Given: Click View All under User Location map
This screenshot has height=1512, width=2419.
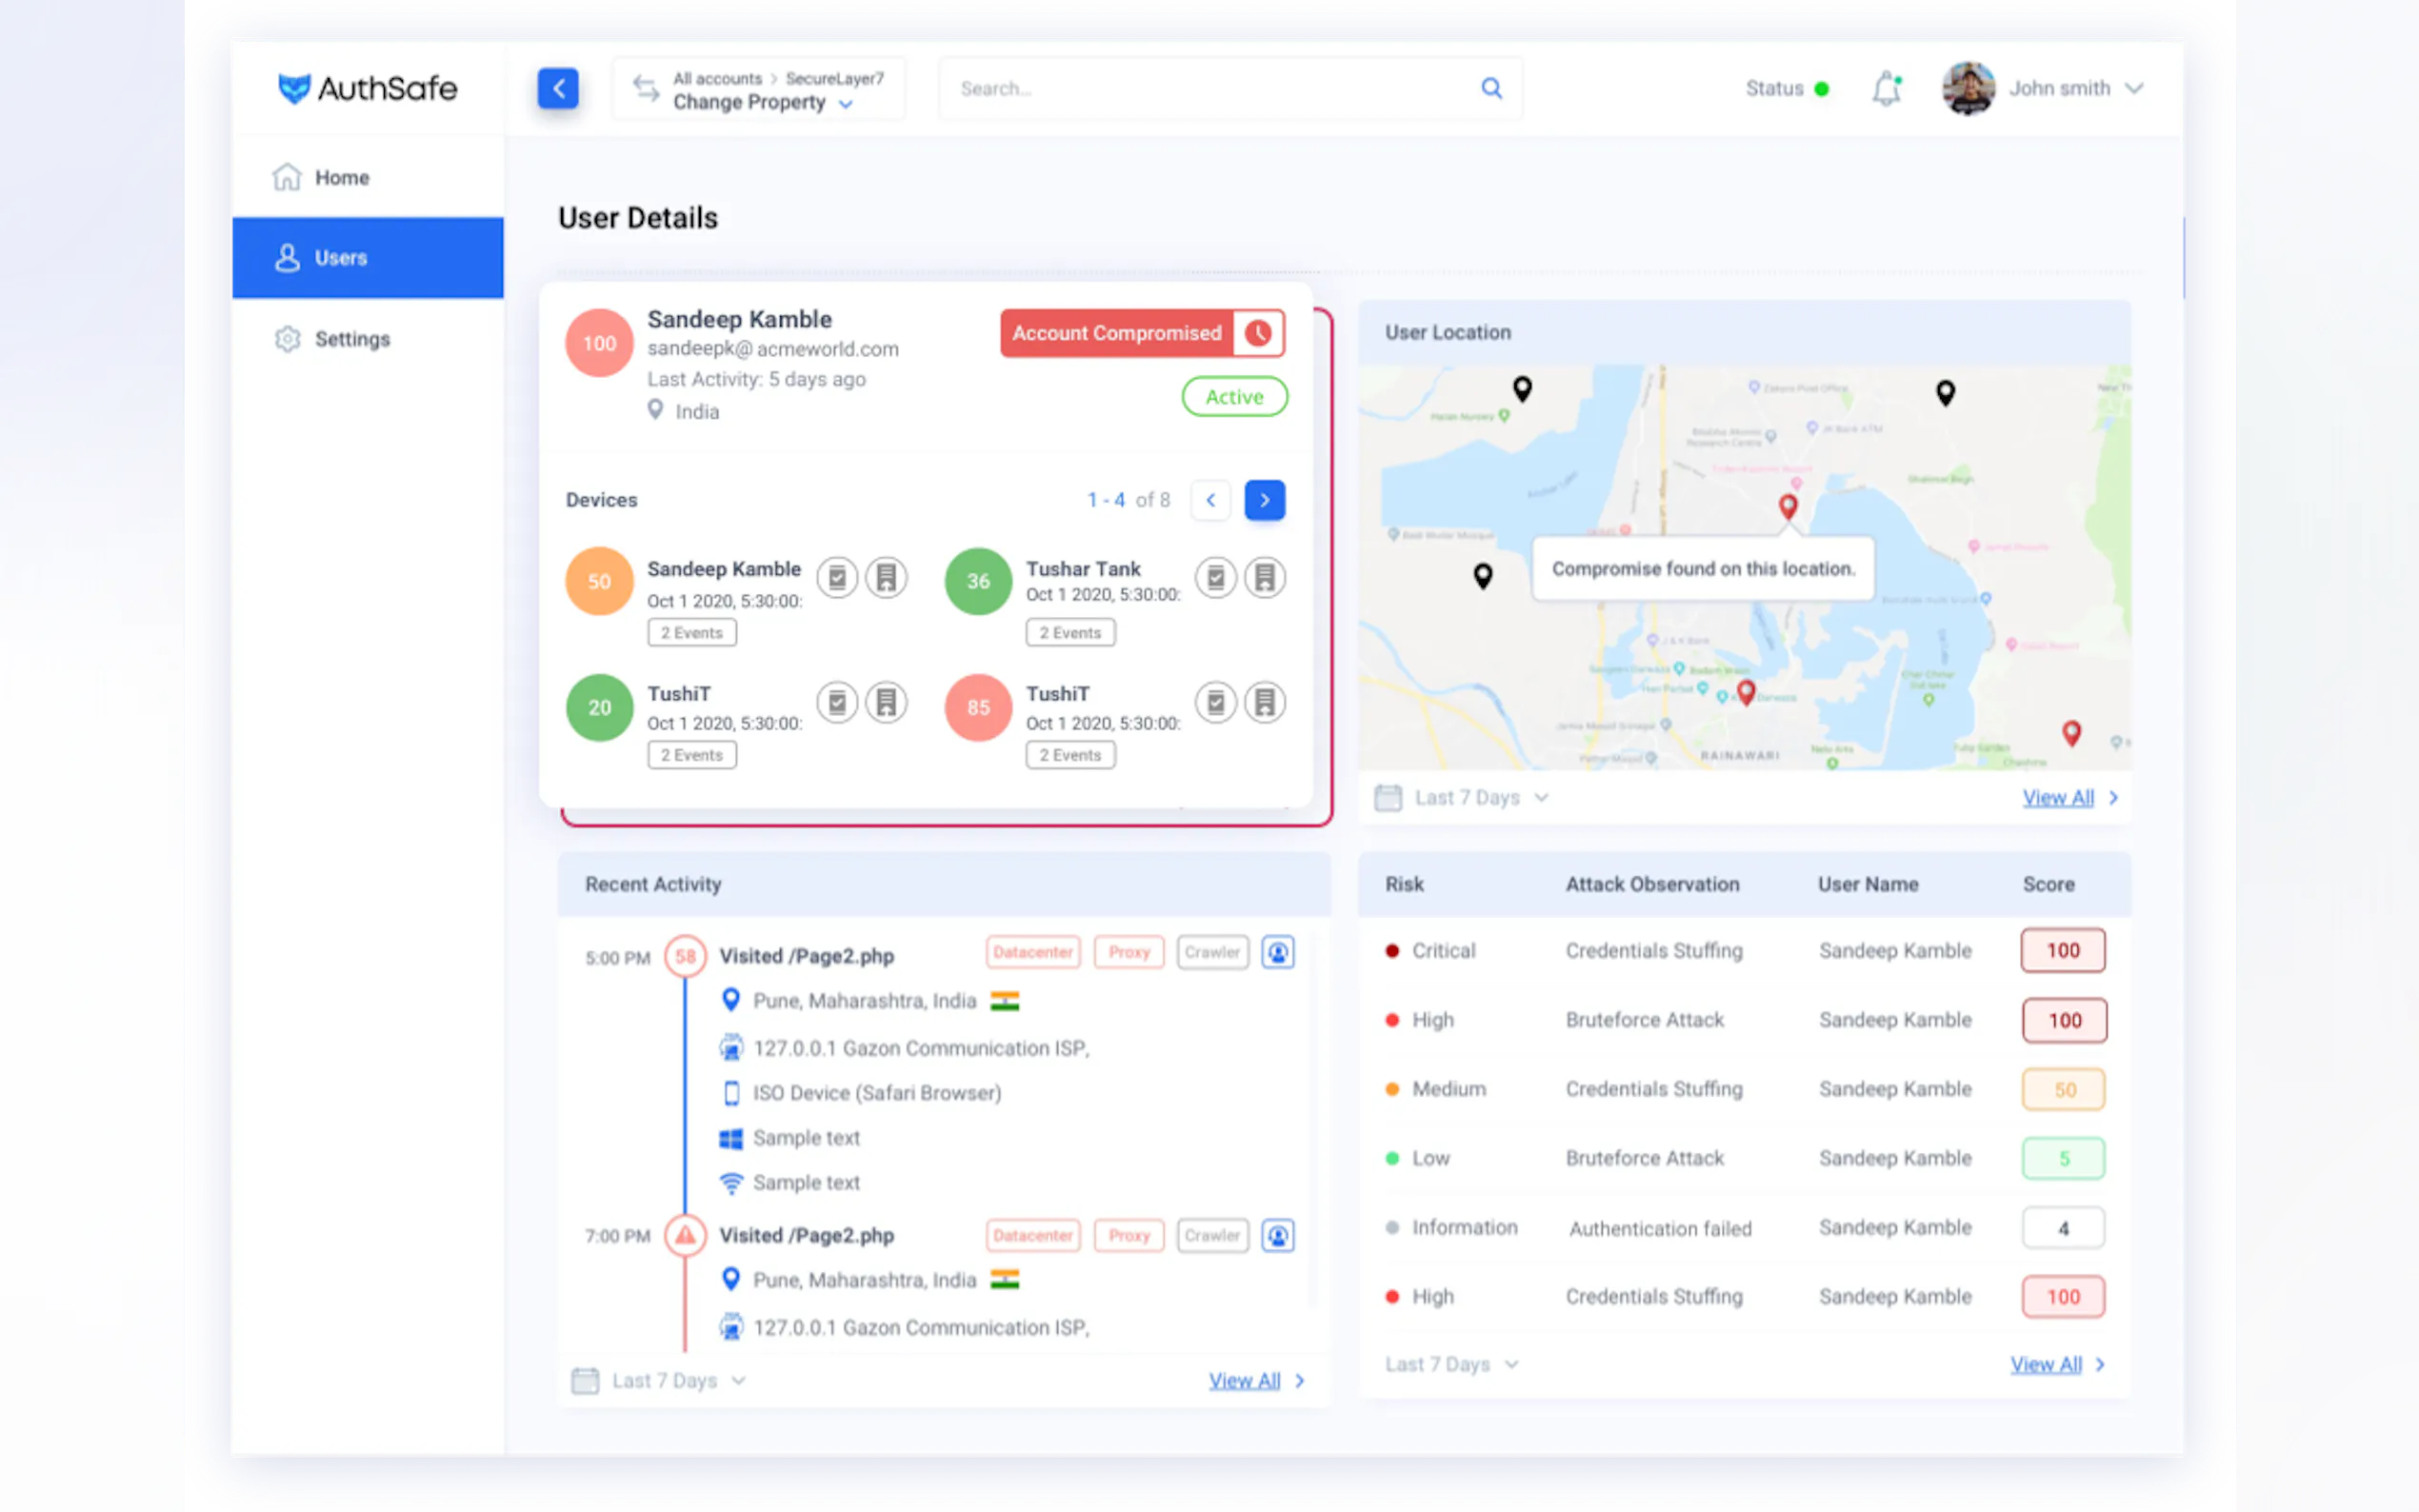Looking at the screenshot, I should tap(2058, 798).
